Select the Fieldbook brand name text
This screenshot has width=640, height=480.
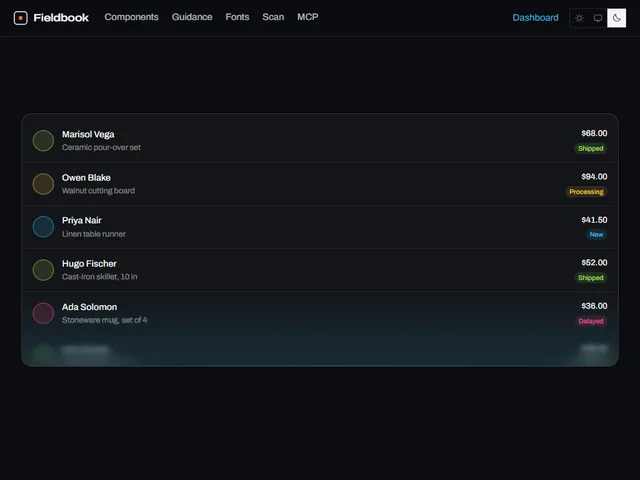click(x=61, y=18)
